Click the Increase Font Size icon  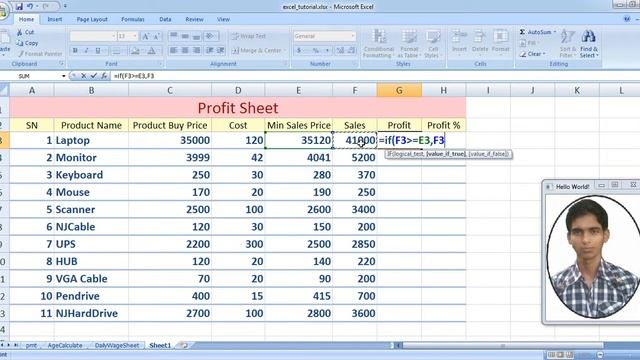tap(145, 36)
